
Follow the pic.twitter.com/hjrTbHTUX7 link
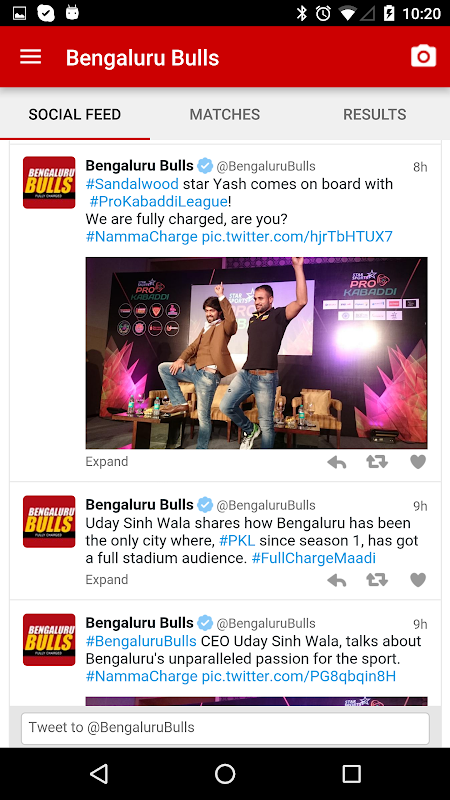[297, 237]
